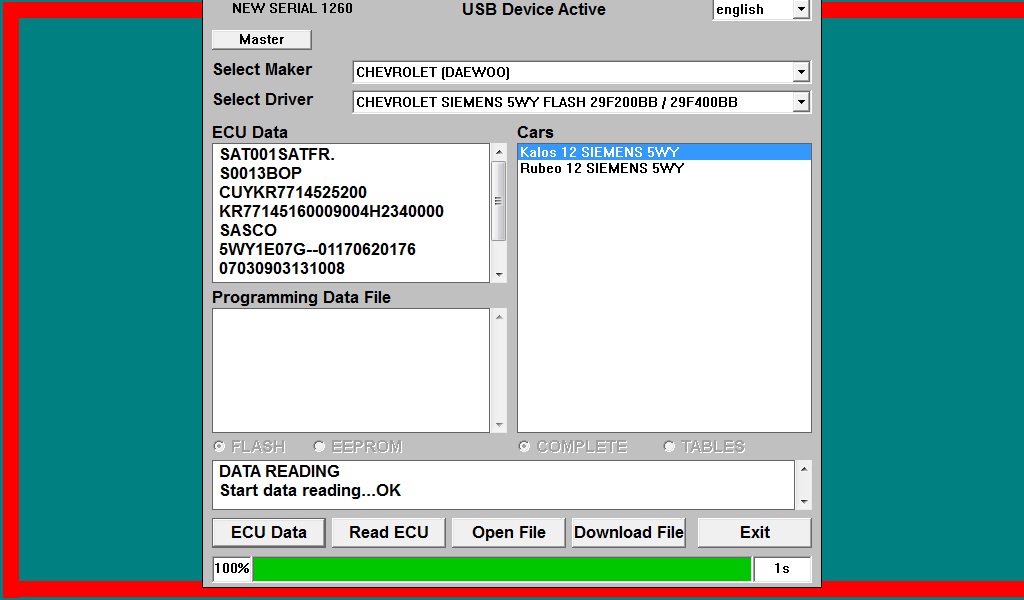Click the USB Device Active status text
This screenshot has width=1024, height=600.
point(534,9)
